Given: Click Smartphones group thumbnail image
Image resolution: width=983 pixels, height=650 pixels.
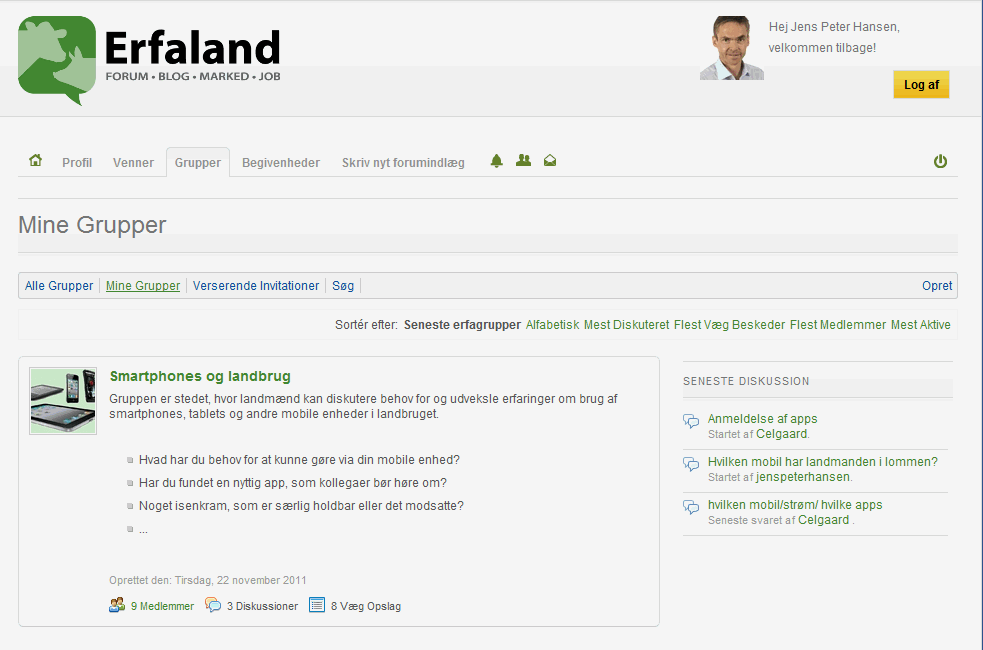Looking at the screenshot, I should tap(63, 401).
